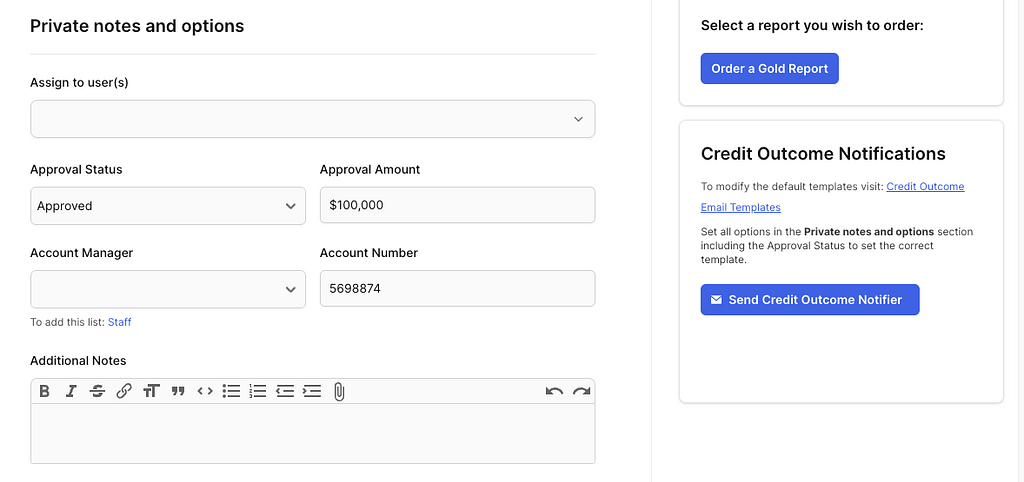This screenshot has width=1024, height=482.
Task: Redo the last edit in notes
Action: (x=581, y=391)
